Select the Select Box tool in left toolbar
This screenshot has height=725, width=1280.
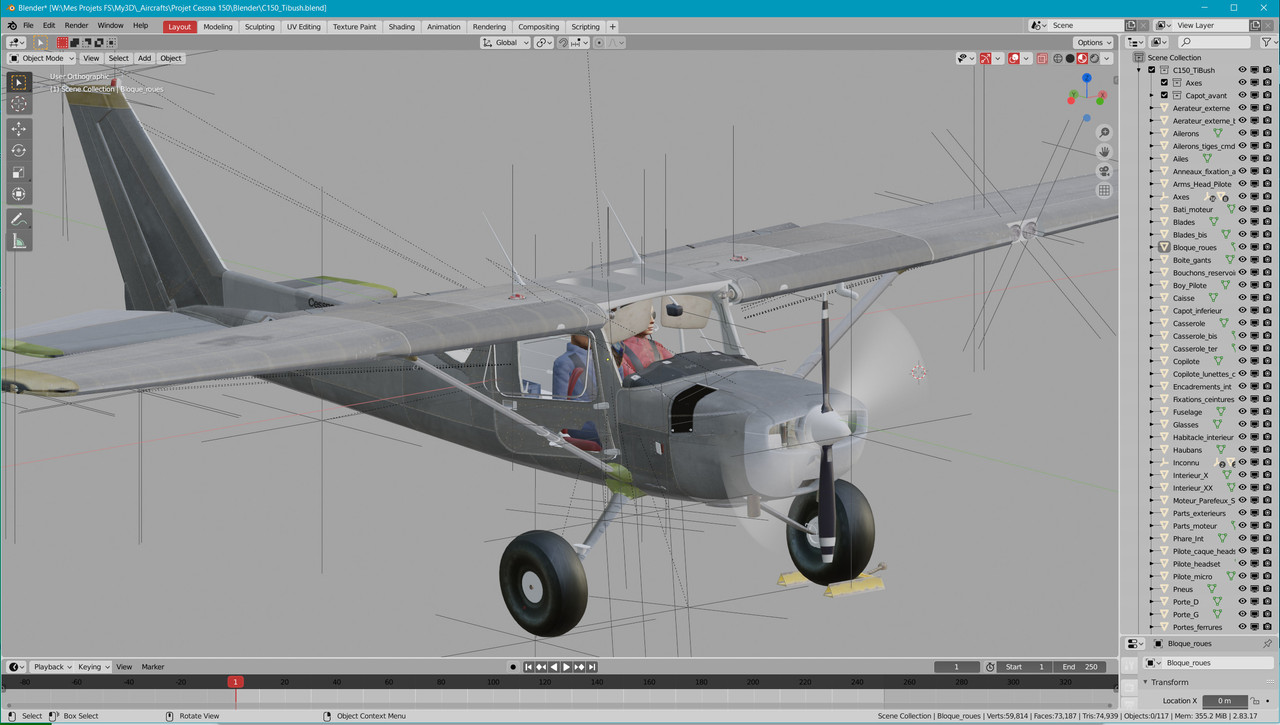pyautogui.click(x=19, y=82)
